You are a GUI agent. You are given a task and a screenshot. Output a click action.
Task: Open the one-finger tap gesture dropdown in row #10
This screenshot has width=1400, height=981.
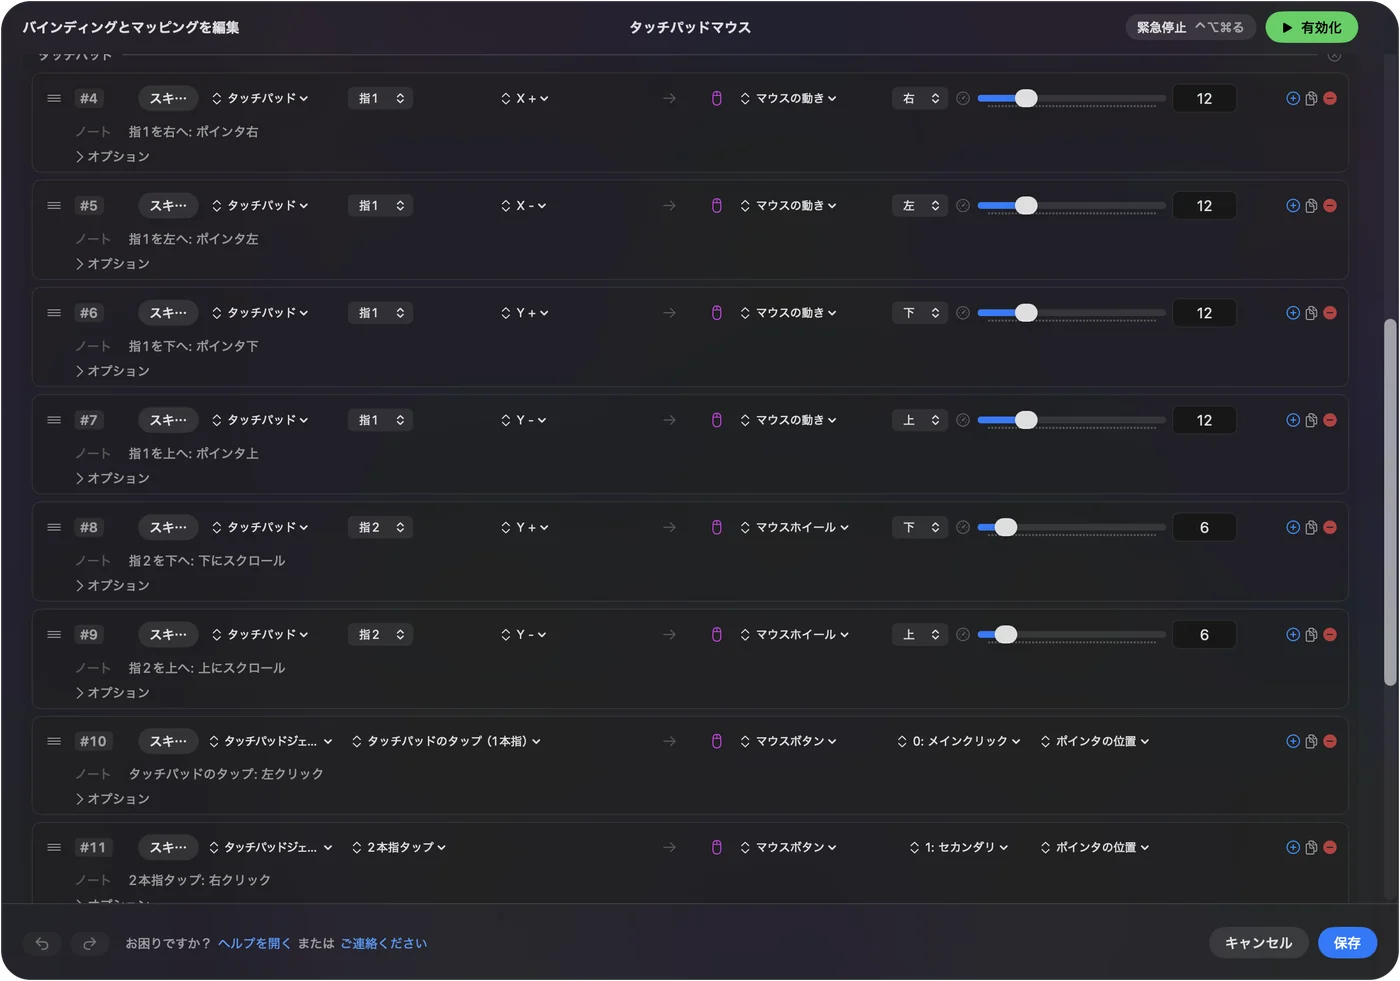pos(446,741)
